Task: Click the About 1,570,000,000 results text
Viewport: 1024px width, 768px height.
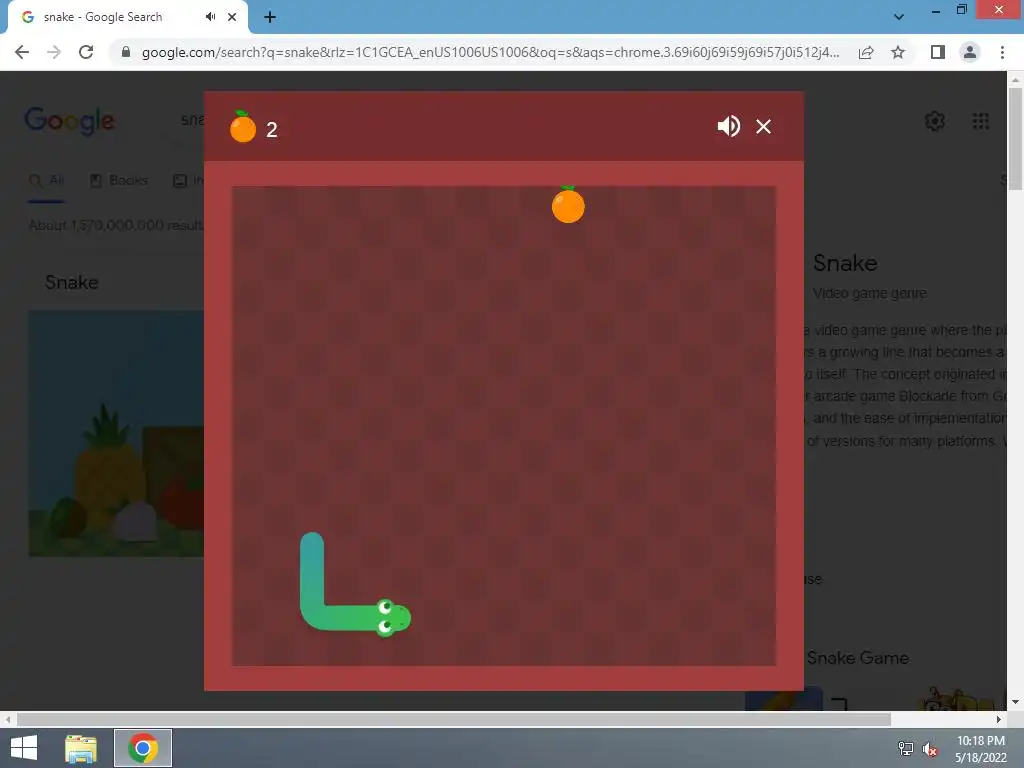Action: pos(116,225)
